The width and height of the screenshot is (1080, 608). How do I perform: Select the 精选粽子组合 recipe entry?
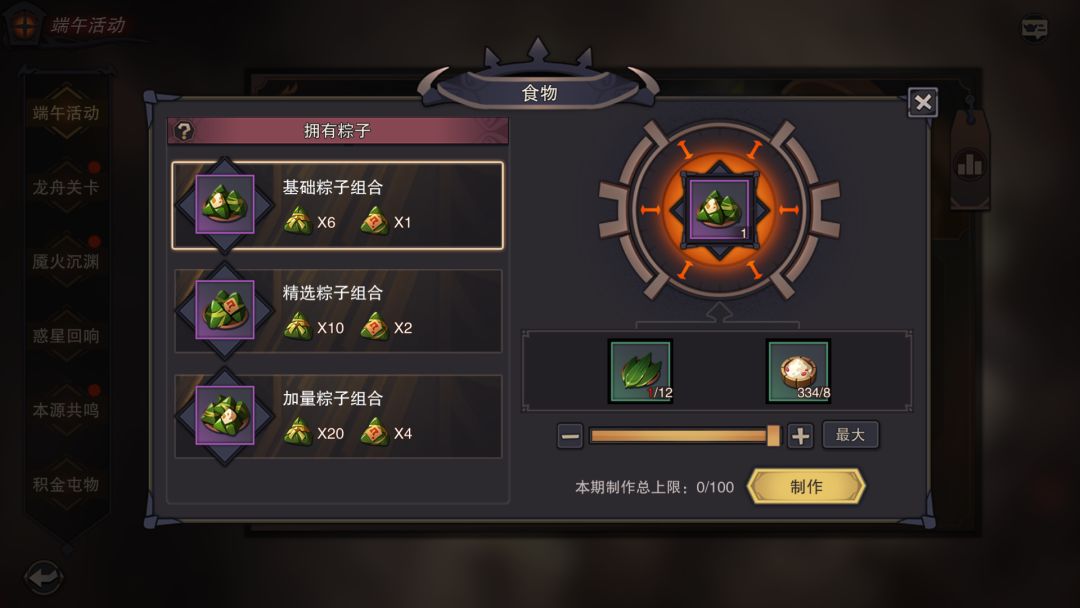338,311
